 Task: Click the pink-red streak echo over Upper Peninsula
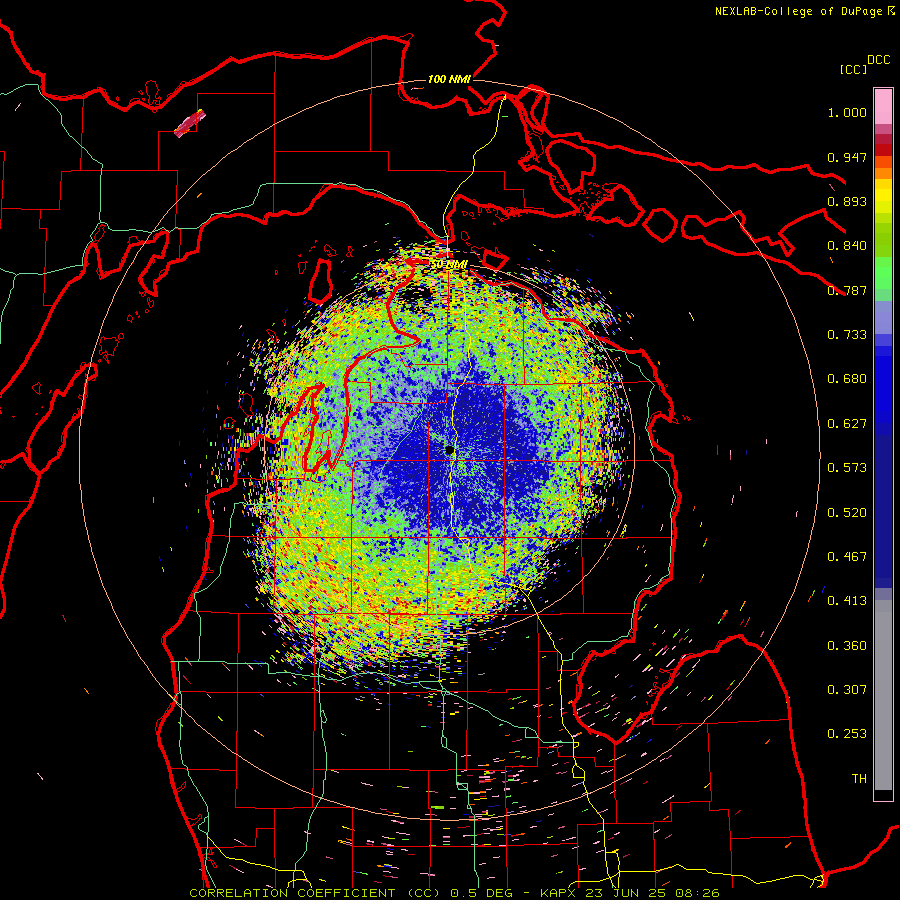(190, 124)
